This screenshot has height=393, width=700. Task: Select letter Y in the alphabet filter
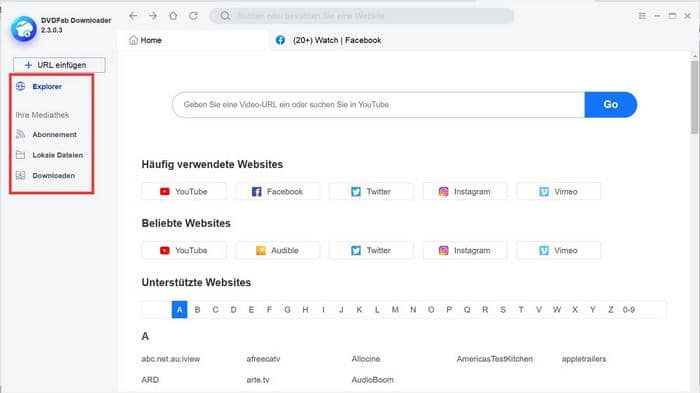point(593,309)
